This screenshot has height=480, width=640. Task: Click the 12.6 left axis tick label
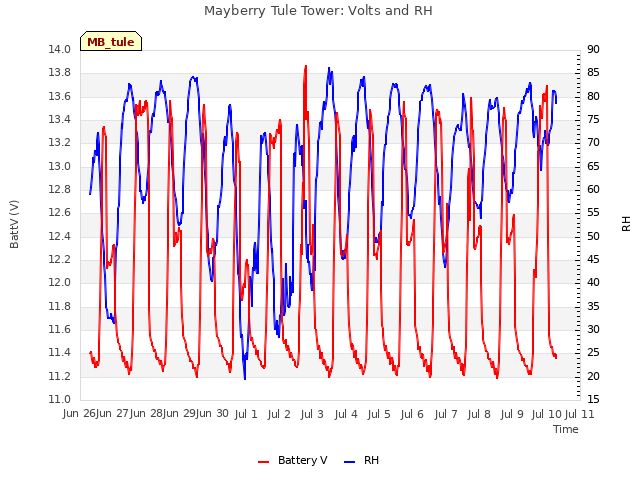tap(60, 213)
